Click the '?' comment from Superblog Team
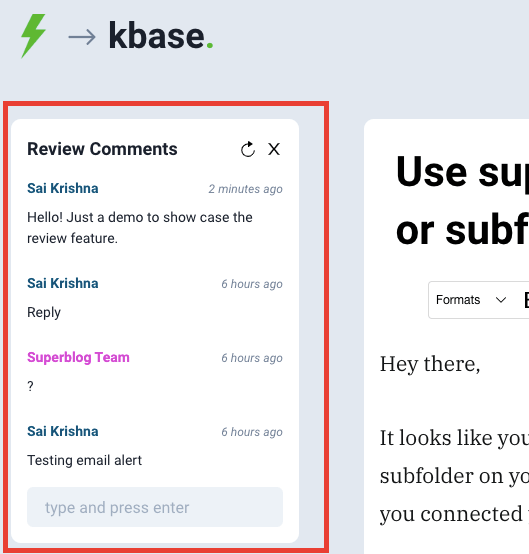Screen dimensions: 529x554 (30, 386)
